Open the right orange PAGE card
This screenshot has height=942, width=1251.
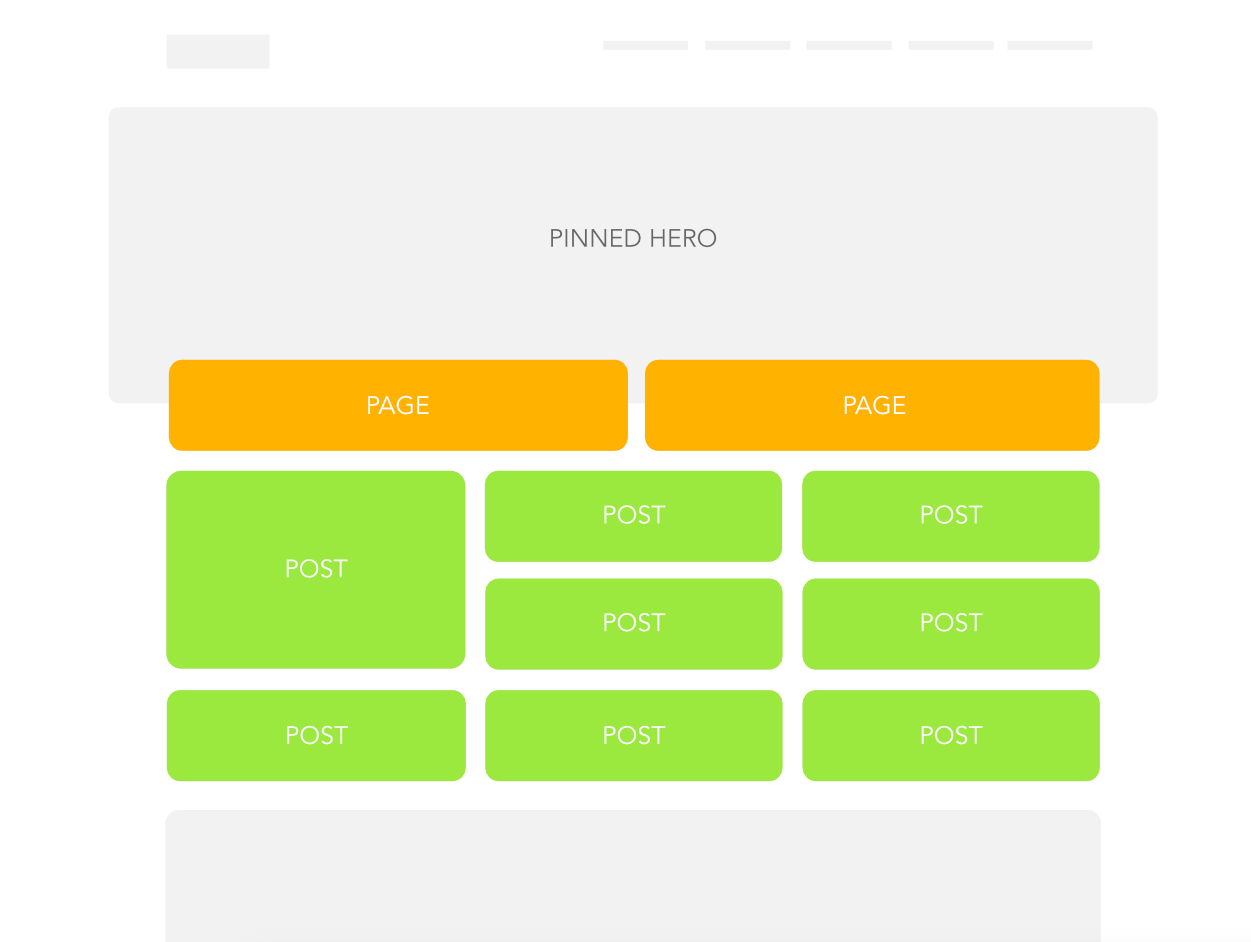872,405
